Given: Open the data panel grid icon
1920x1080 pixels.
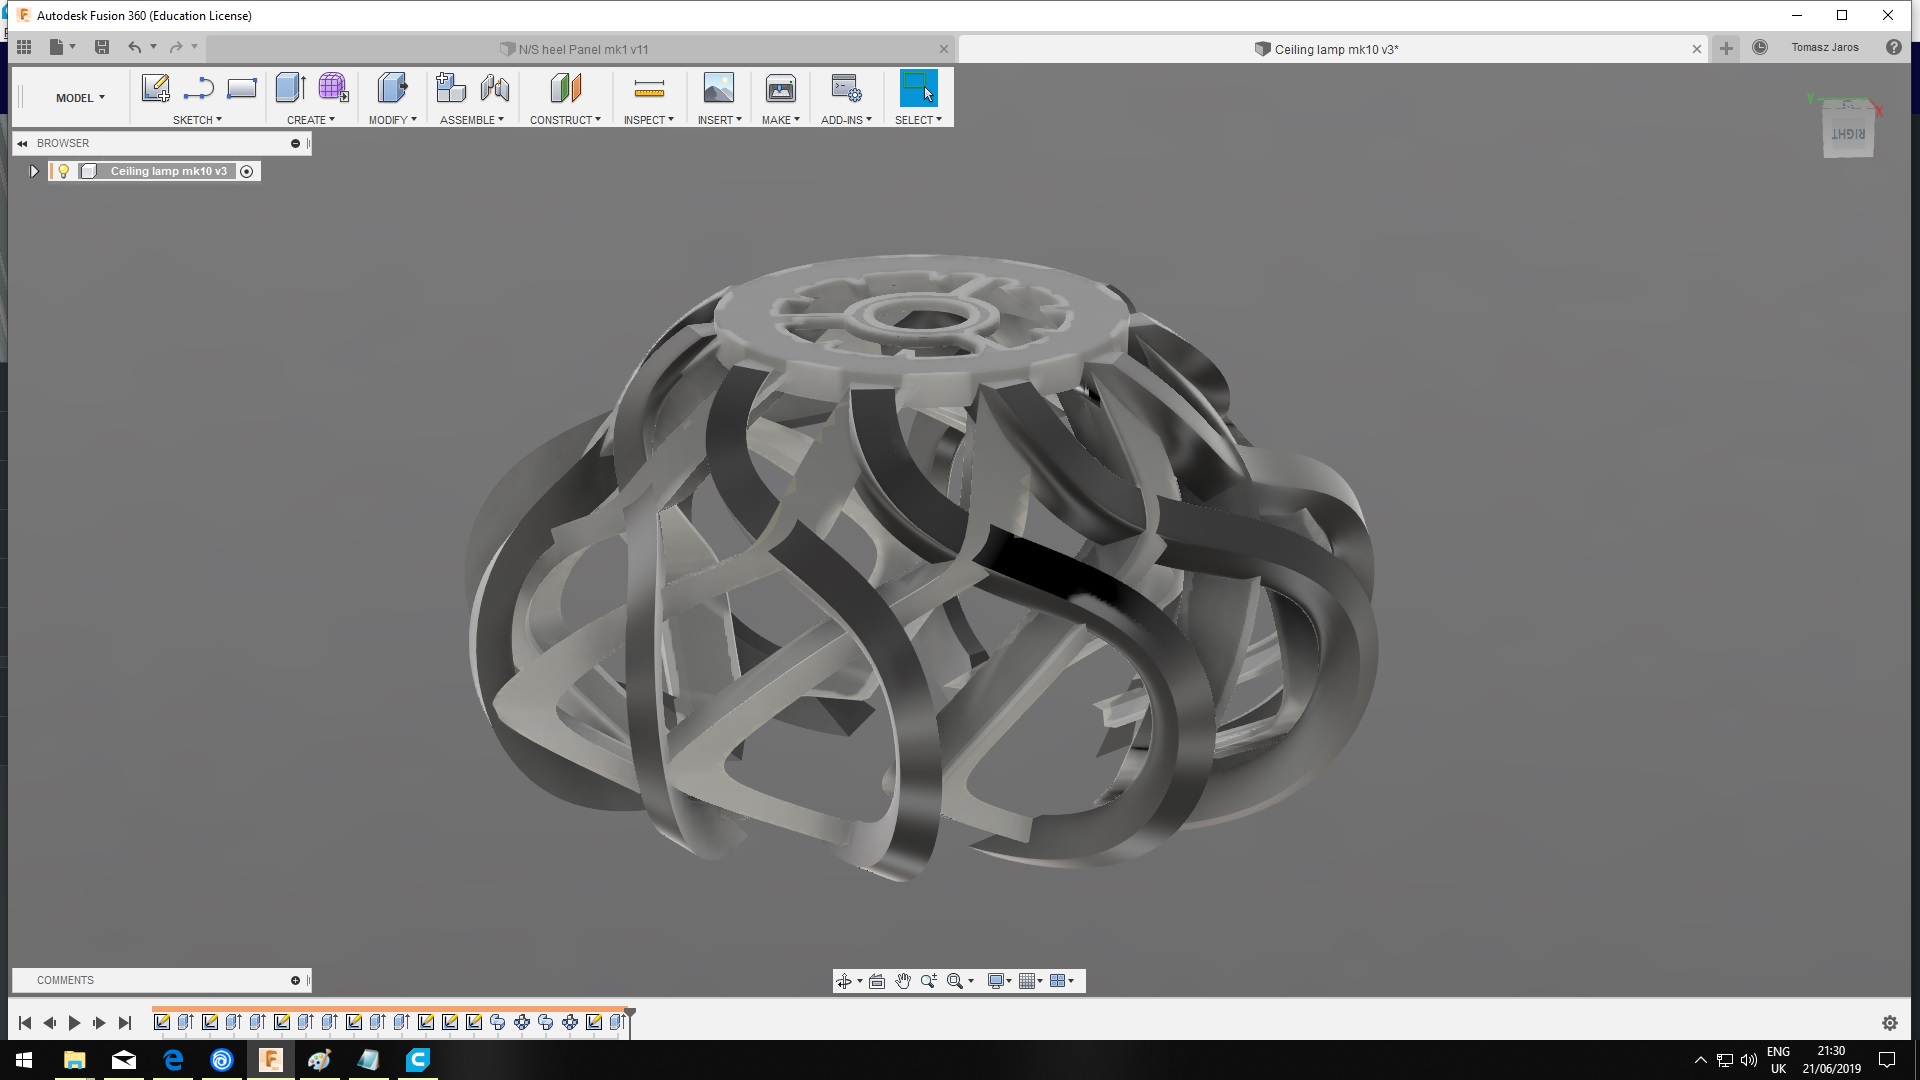Looking at the screenshot, I should pos(24,47).
